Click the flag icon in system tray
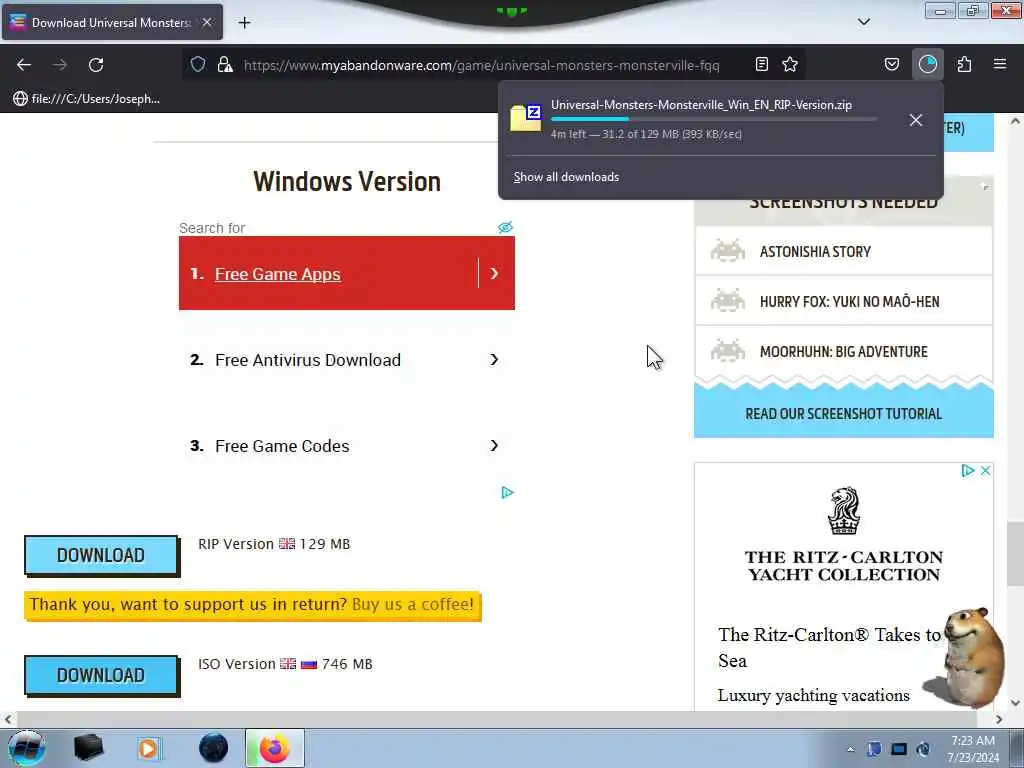 [874, 749]
